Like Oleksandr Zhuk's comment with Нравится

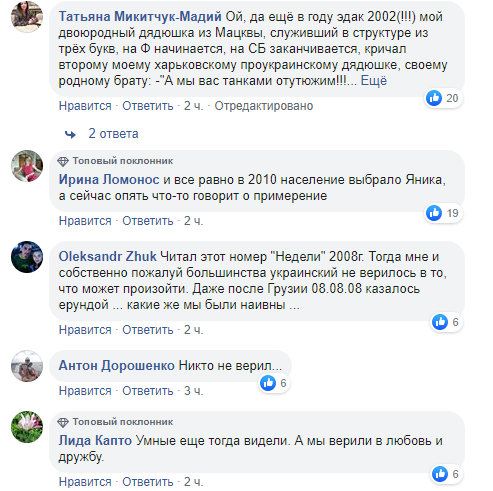pyautogui.click(x=85, y=330)
